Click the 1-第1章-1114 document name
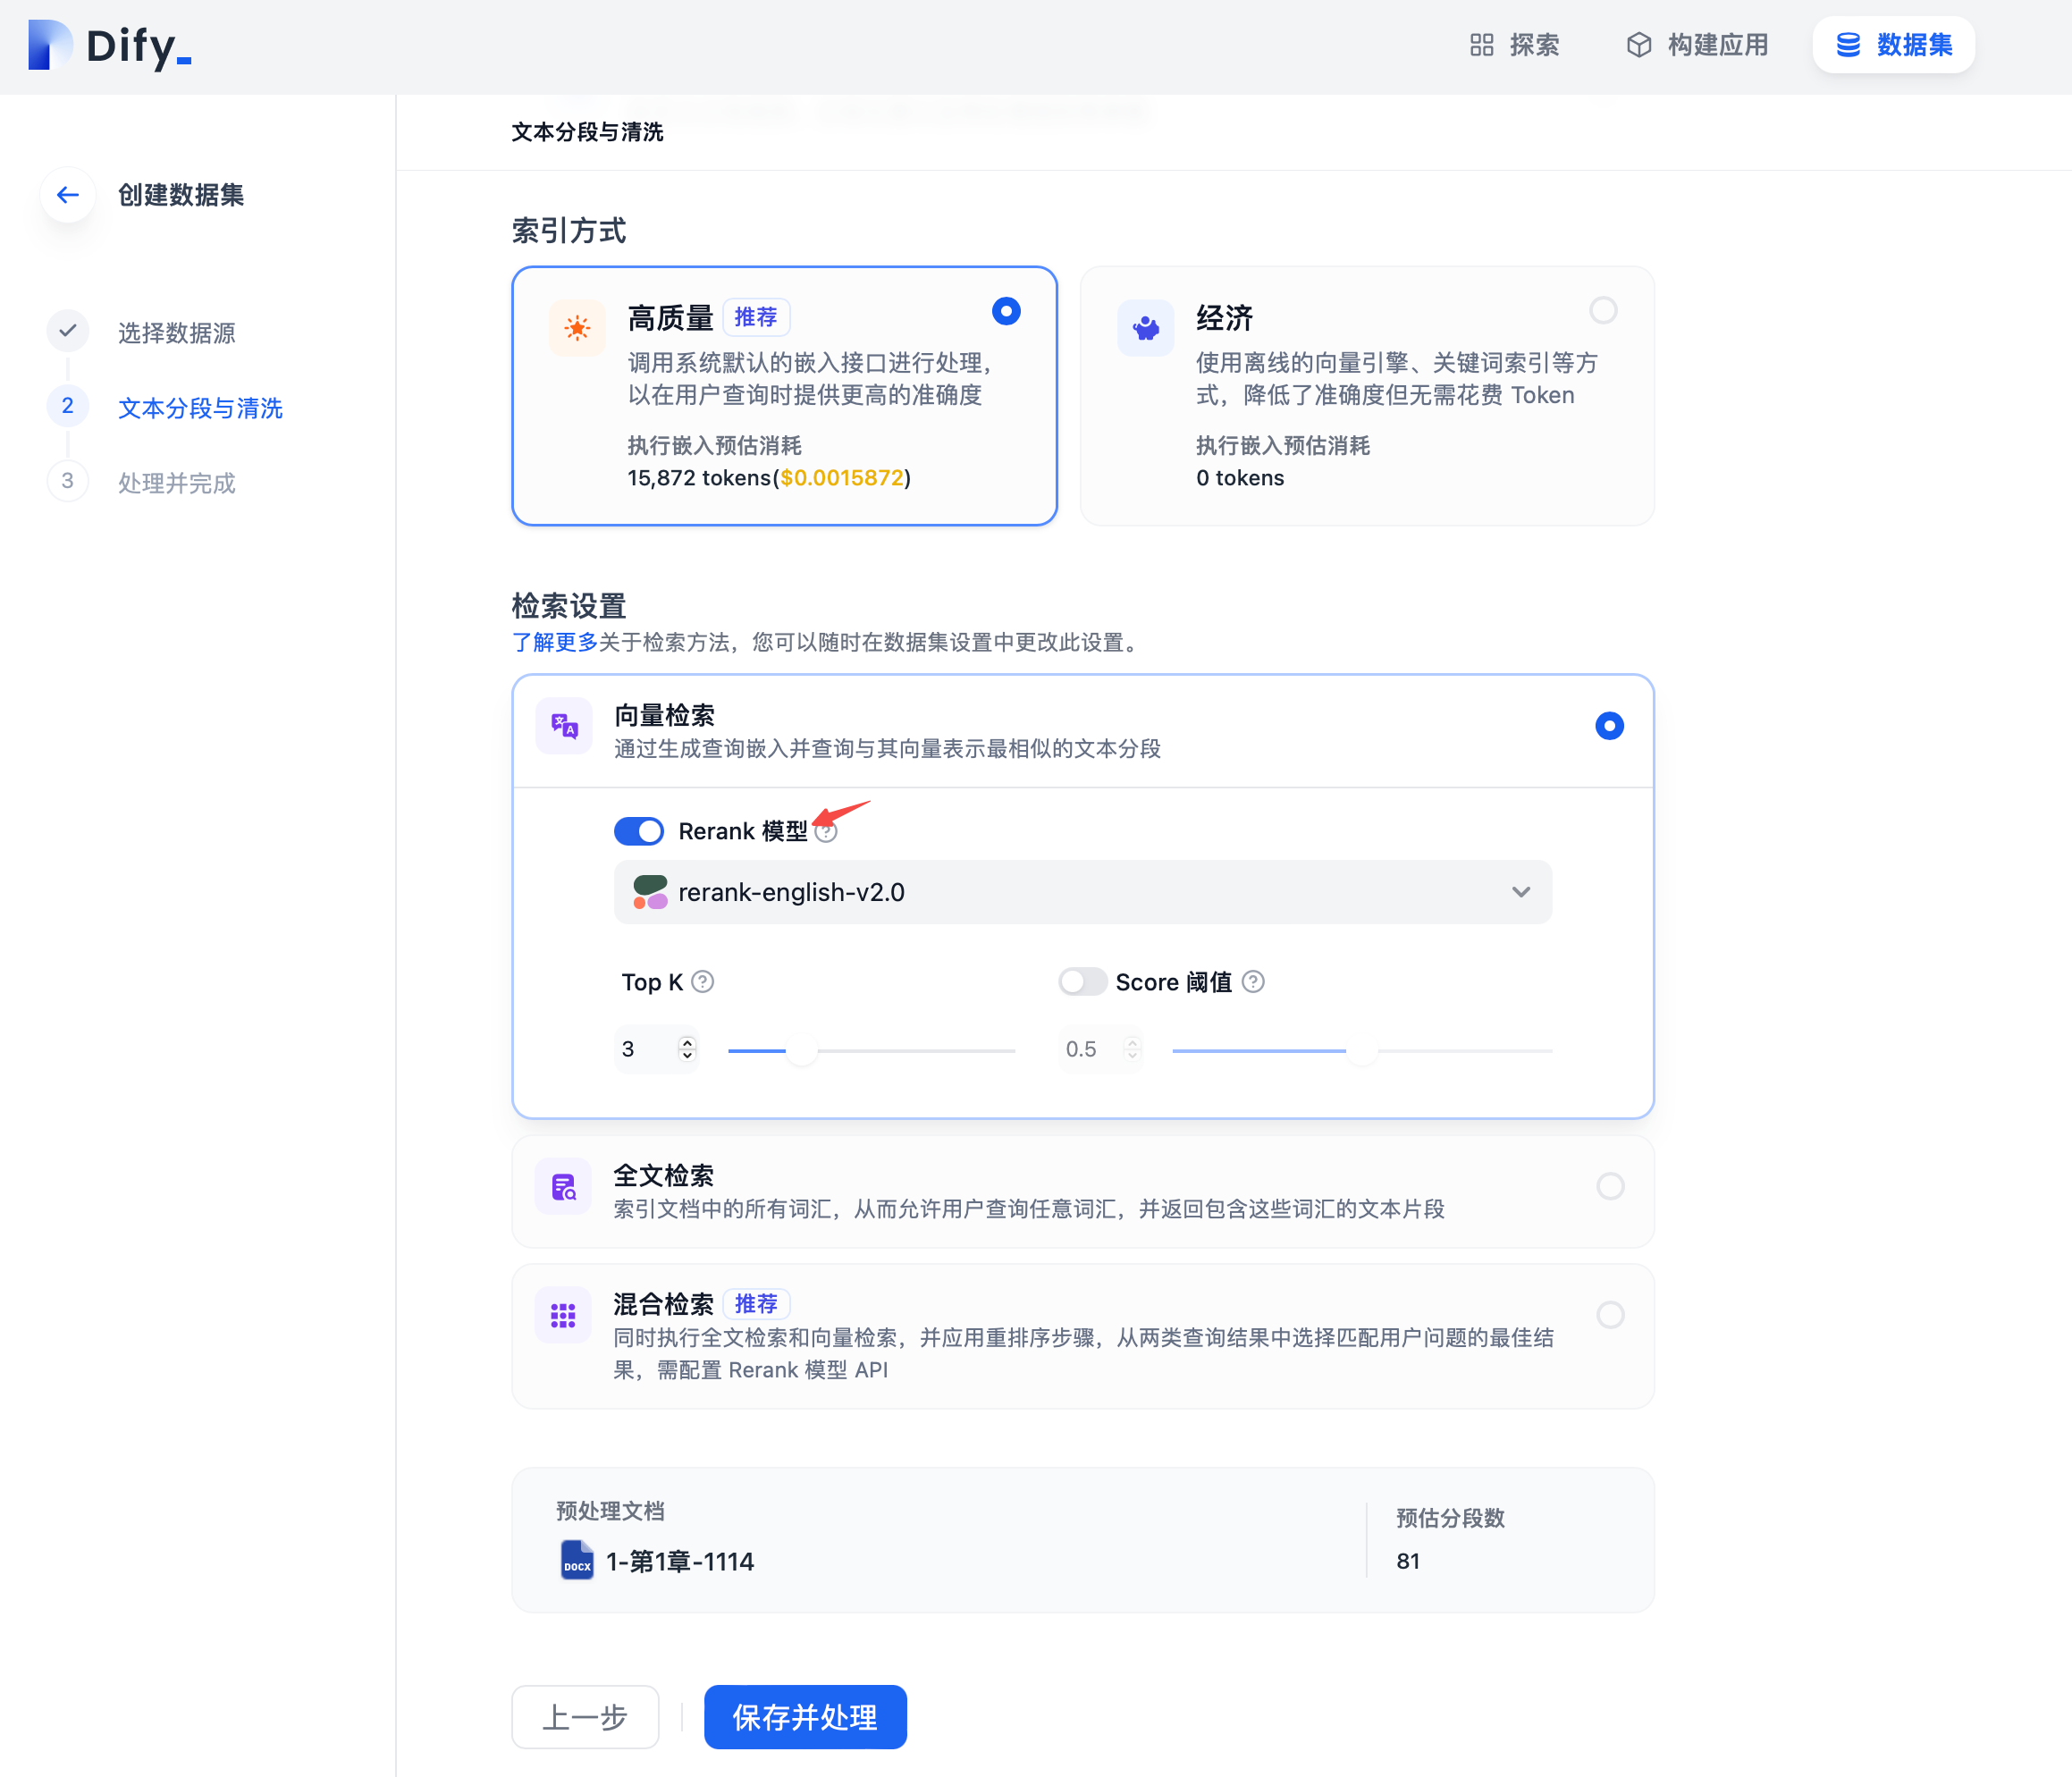Screen dimensions: 2072x1777 pos(680,1562)
